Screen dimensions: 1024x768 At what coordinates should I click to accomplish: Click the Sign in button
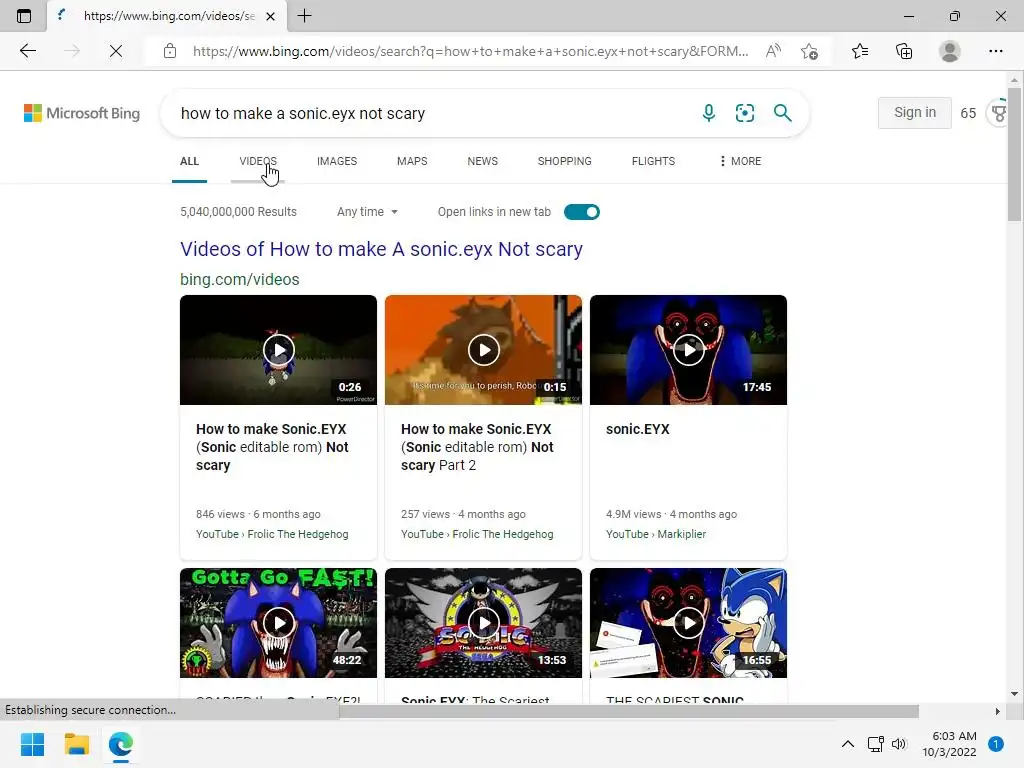(x=914, y=112)
